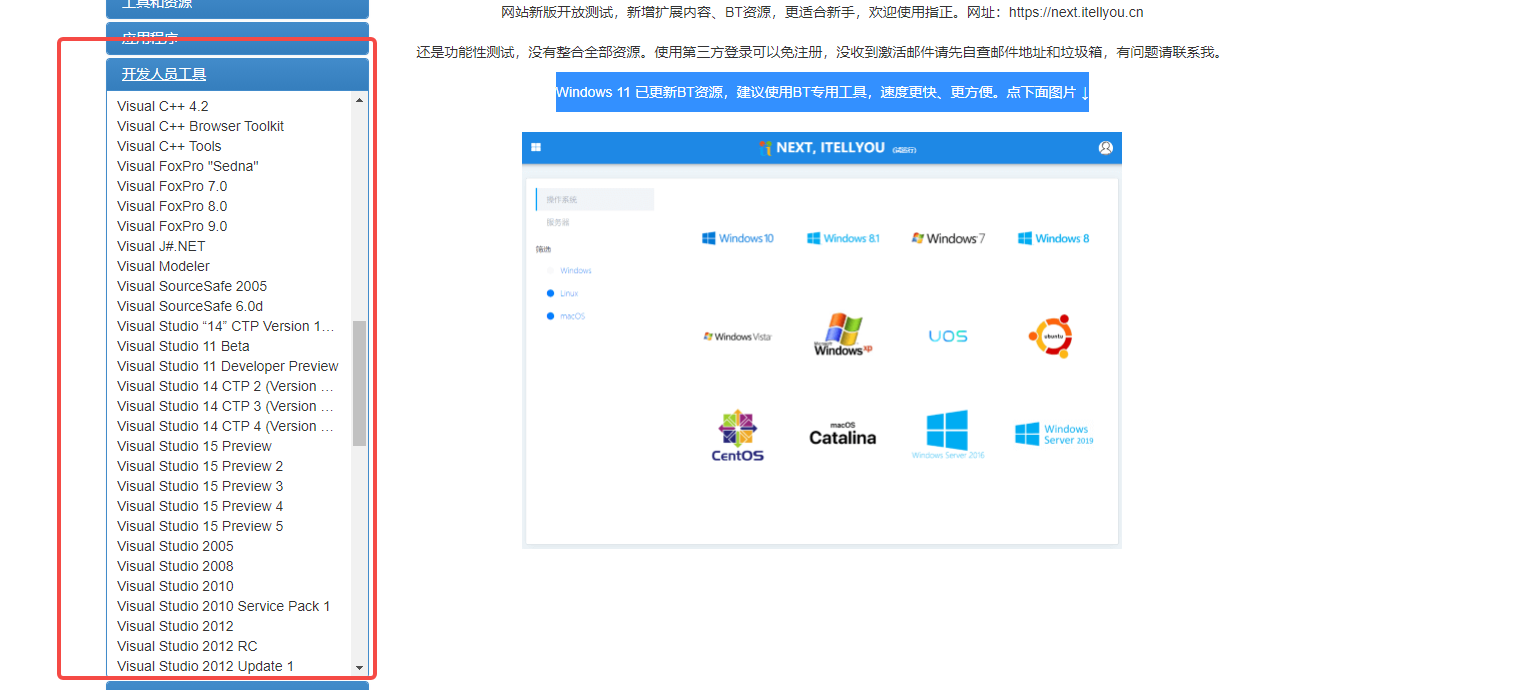Click the UOS logo in preview image

tap(948, 336)
